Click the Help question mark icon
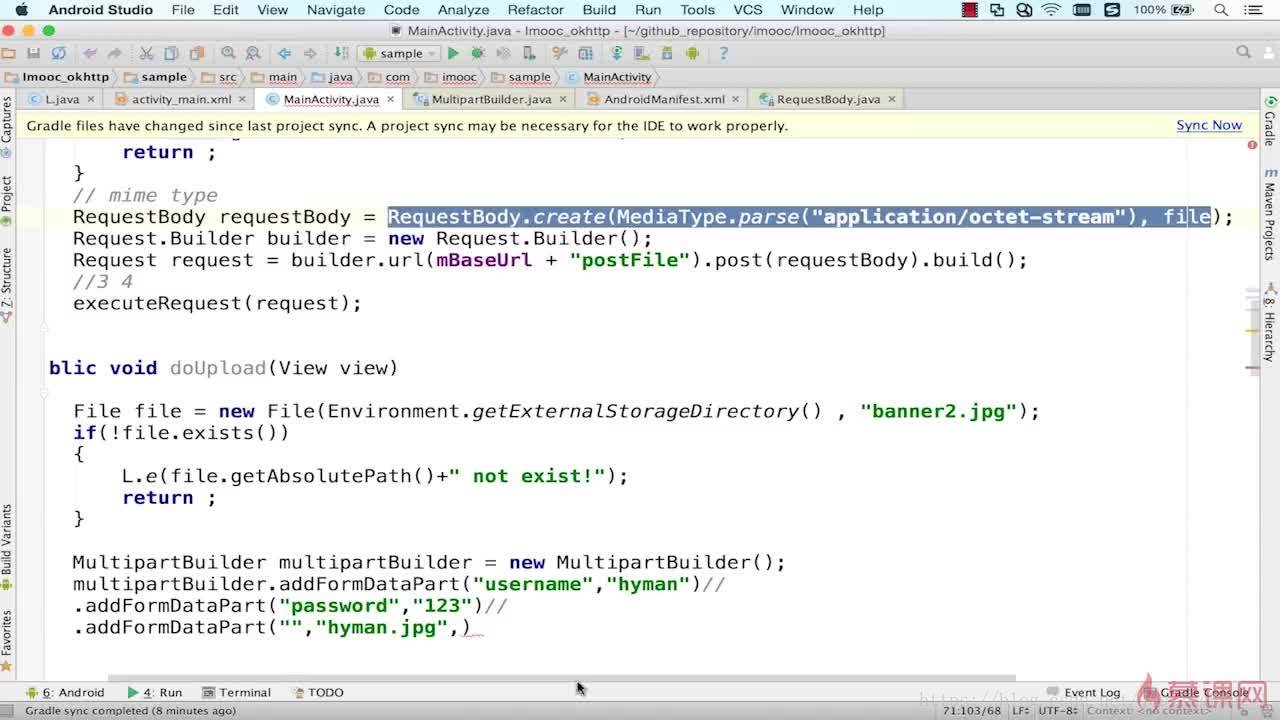The width and height of the screenshot is (1280, 720). click(723, 53)
